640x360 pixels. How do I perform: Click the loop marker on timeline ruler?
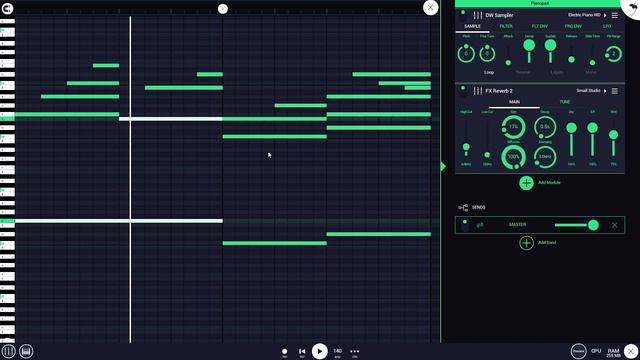[x=222, y=9]
